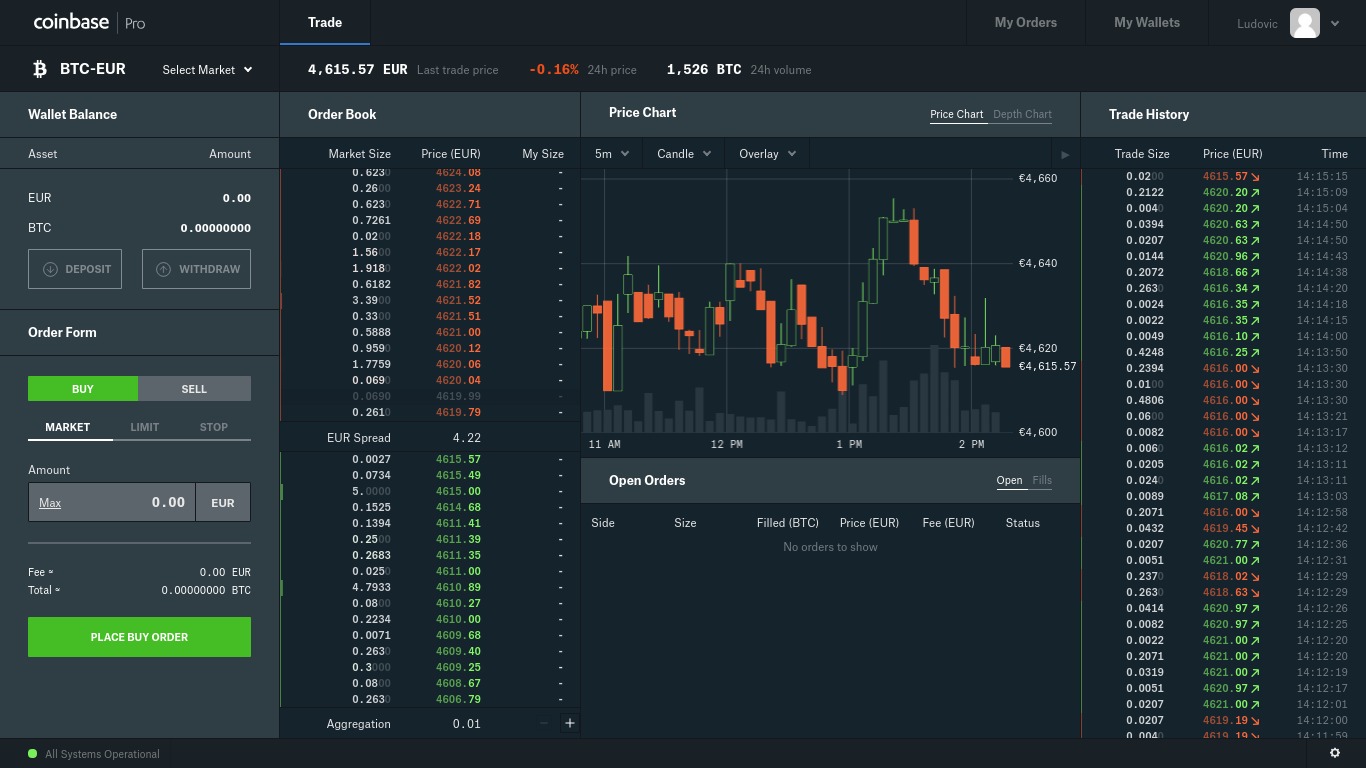Switch order form to SELL
This screenshot has height=768, width=1366.
pyautogui.click(x=194, y=389)
